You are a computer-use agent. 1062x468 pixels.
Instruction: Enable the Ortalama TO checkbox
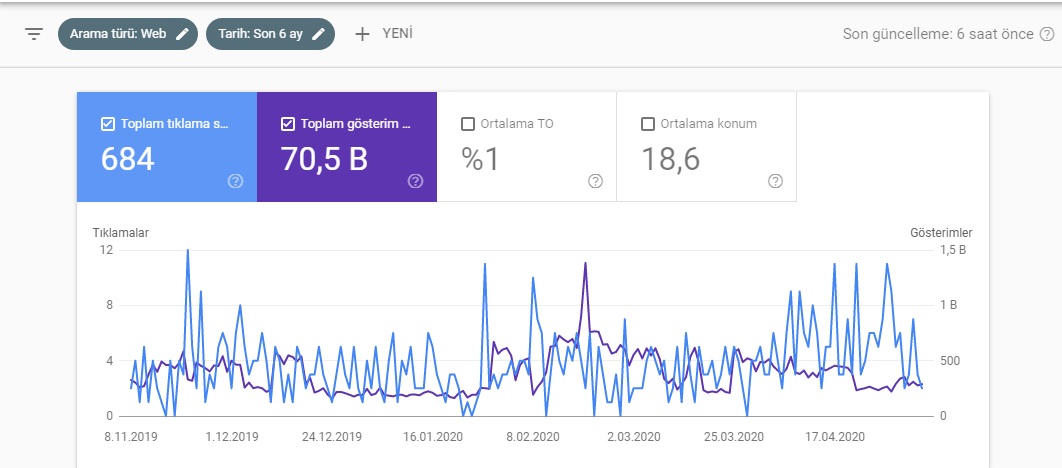tap(467, 124)
